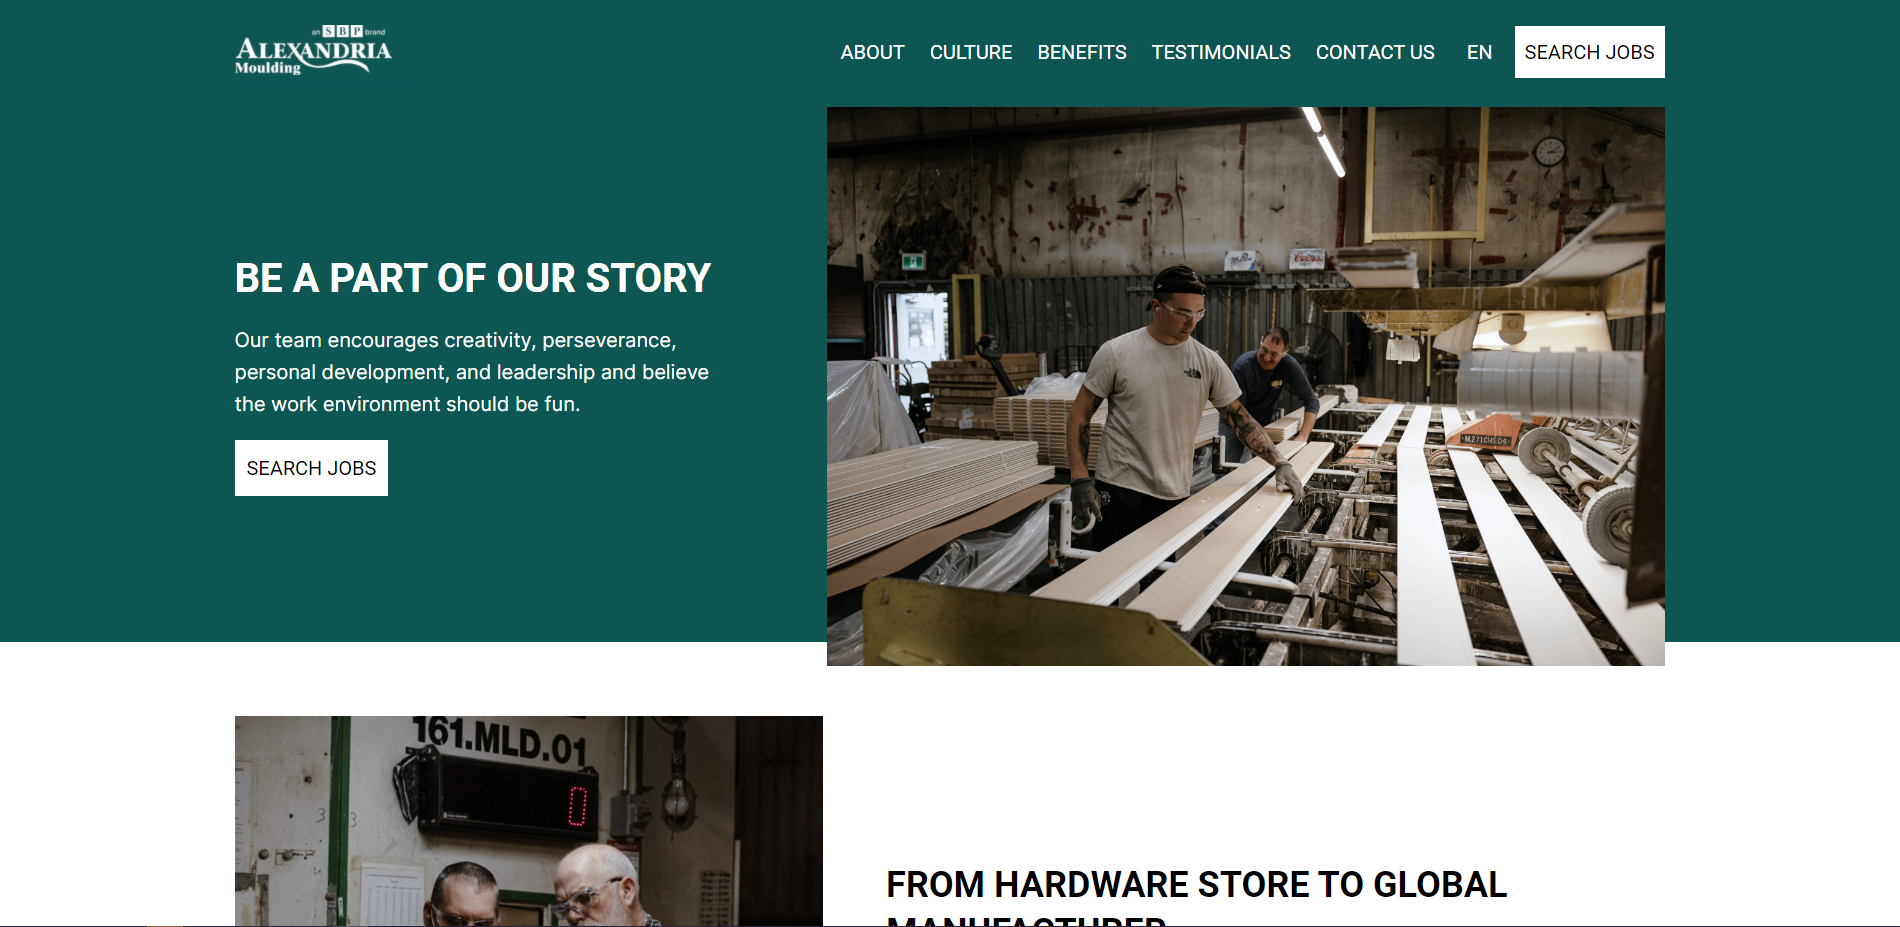This screenshot has height=927, width=1900.
Task: Click the Alexandria Moulding logo
Action: [313, 51]
